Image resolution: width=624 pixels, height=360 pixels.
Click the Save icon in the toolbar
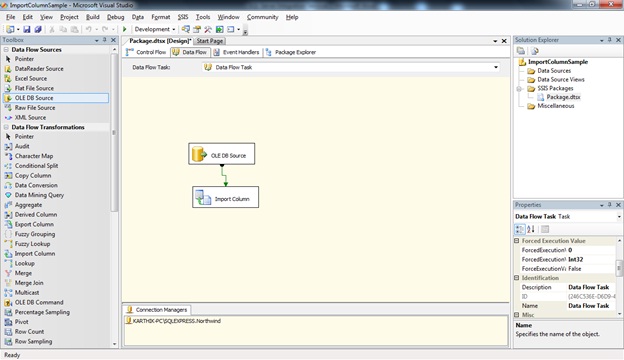click(27, 29)
